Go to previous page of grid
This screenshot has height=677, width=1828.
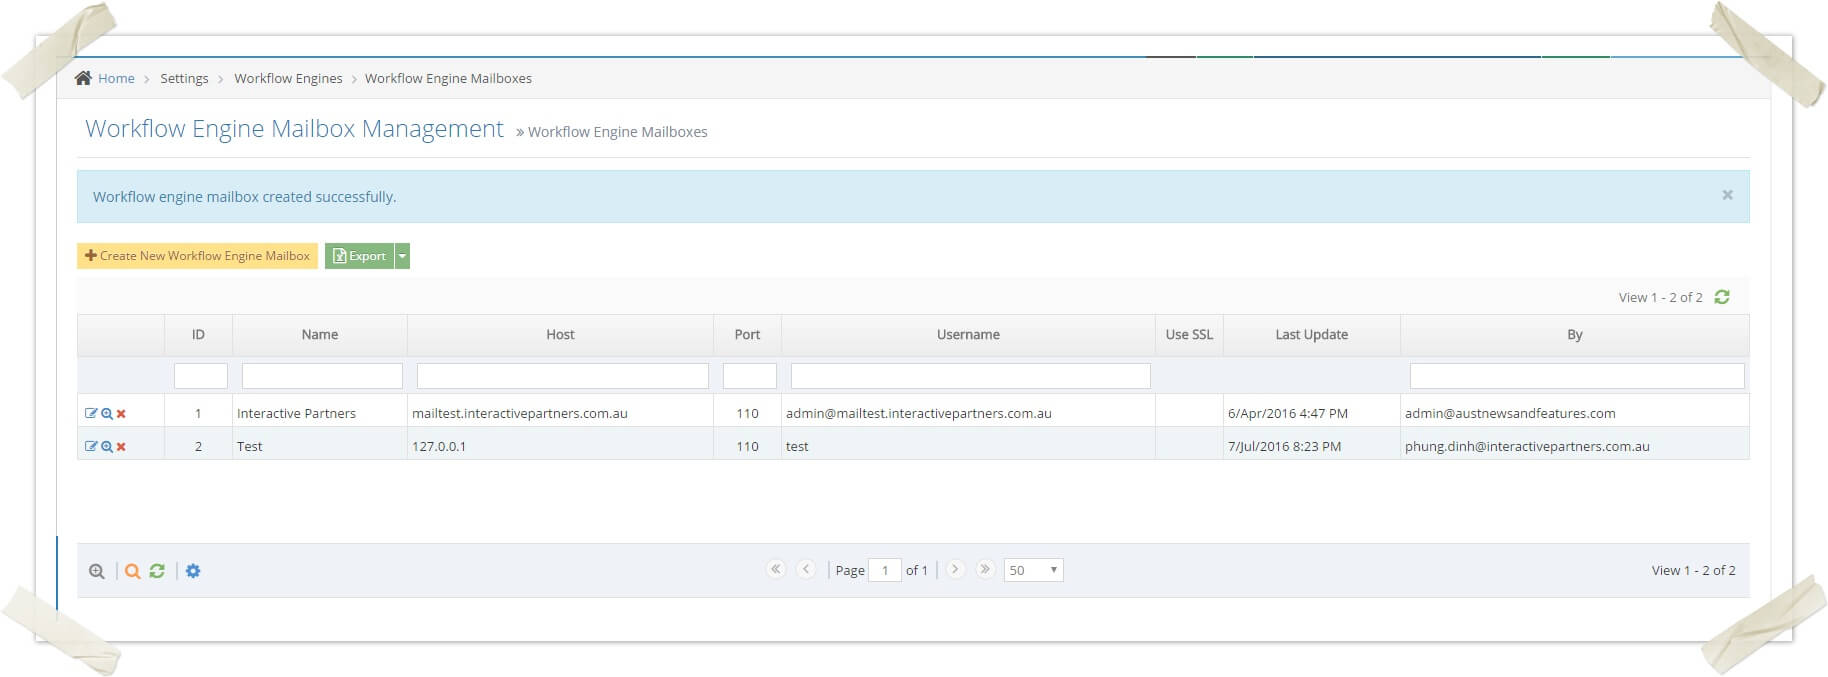click(x=806, y=569)
